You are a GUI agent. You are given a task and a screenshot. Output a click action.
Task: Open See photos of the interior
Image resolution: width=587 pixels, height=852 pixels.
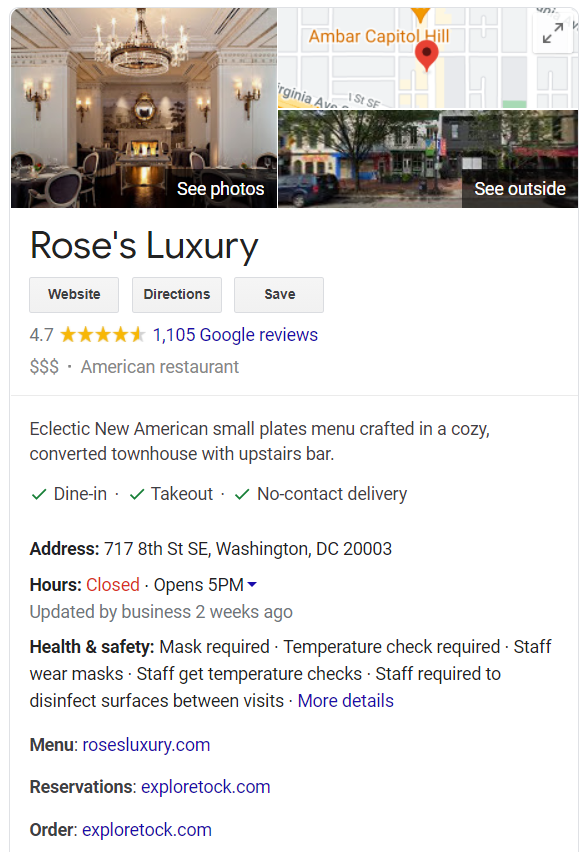tap(220, 188)
